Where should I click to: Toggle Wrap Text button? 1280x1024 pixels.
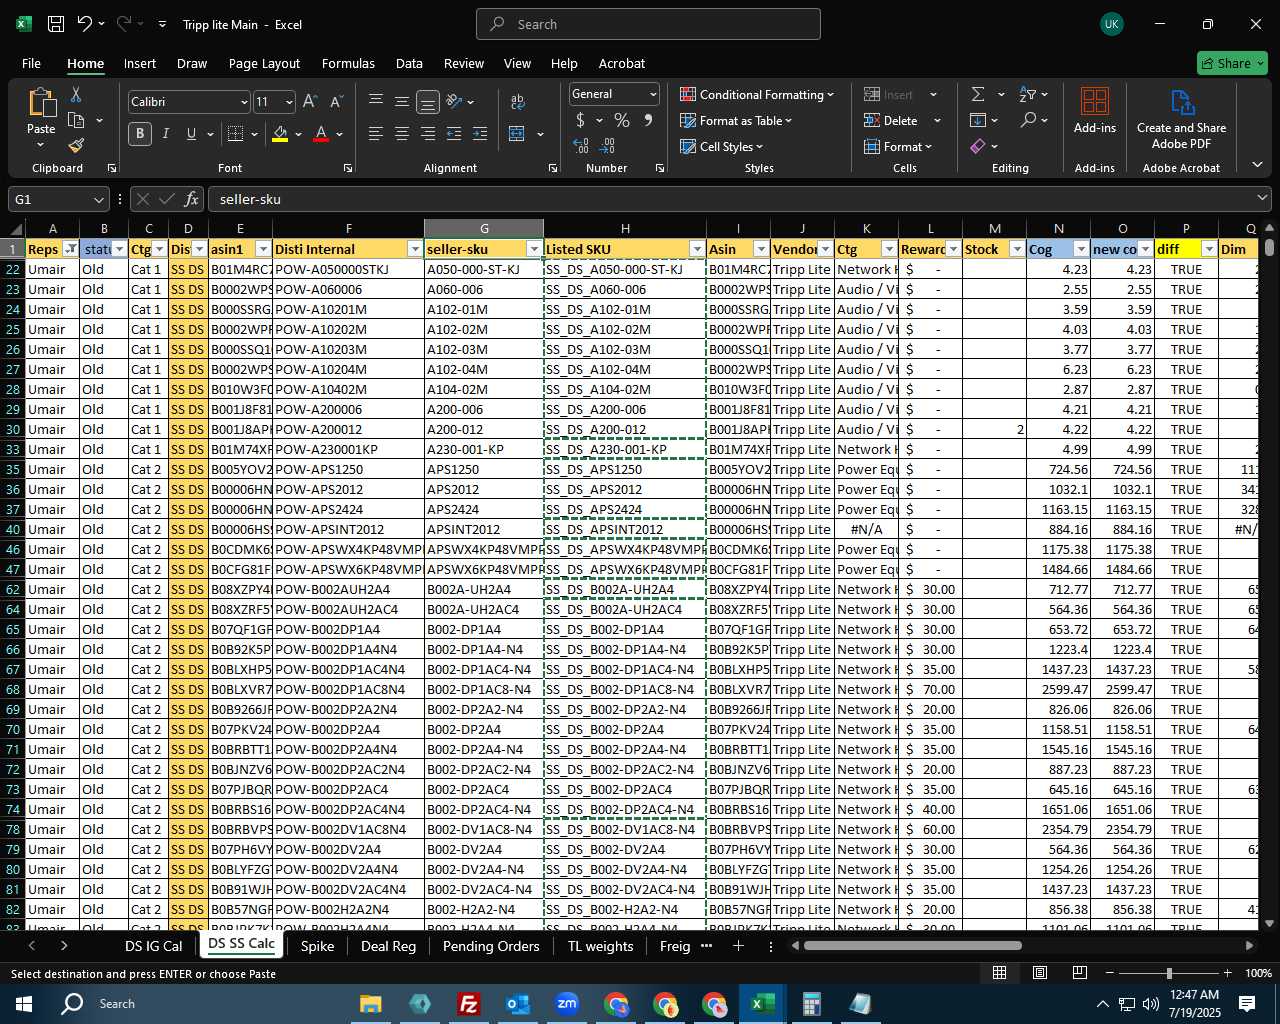[x=518, y=102]
